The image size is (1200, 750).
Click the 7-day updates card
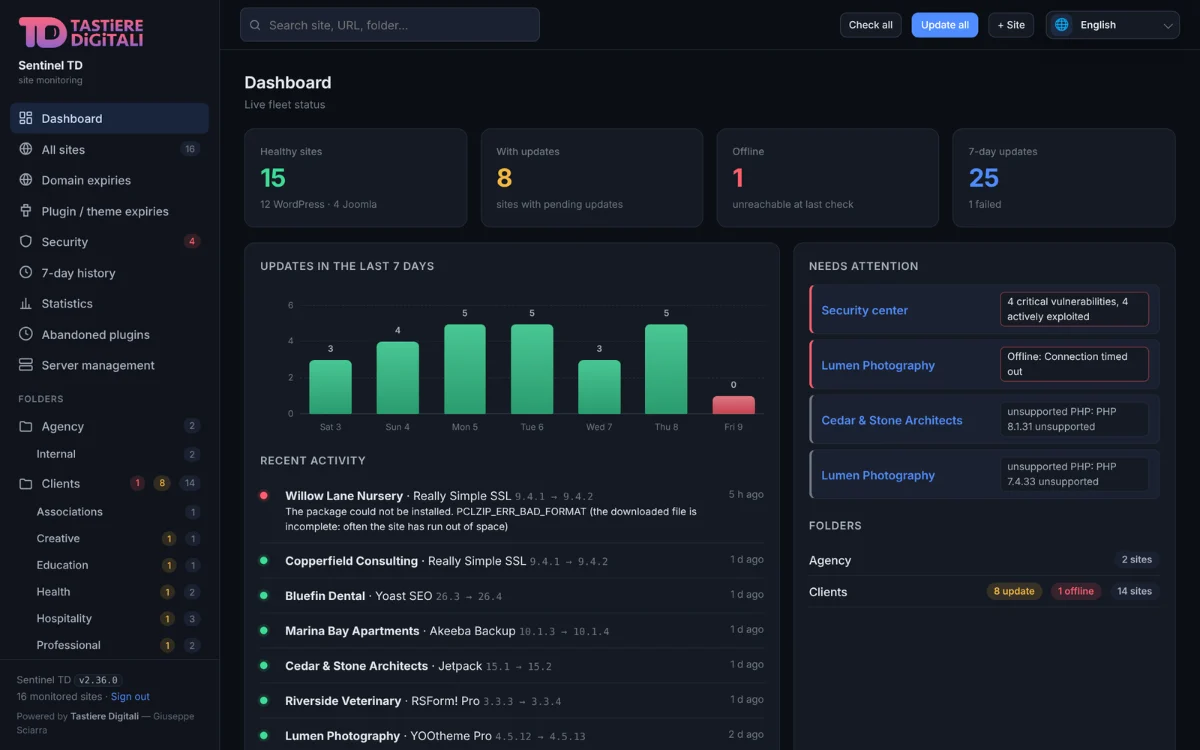1064,178
